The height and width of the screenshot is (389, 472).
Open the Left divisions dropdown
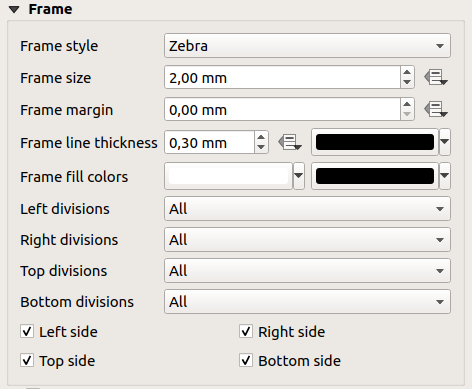click(307, 209)
